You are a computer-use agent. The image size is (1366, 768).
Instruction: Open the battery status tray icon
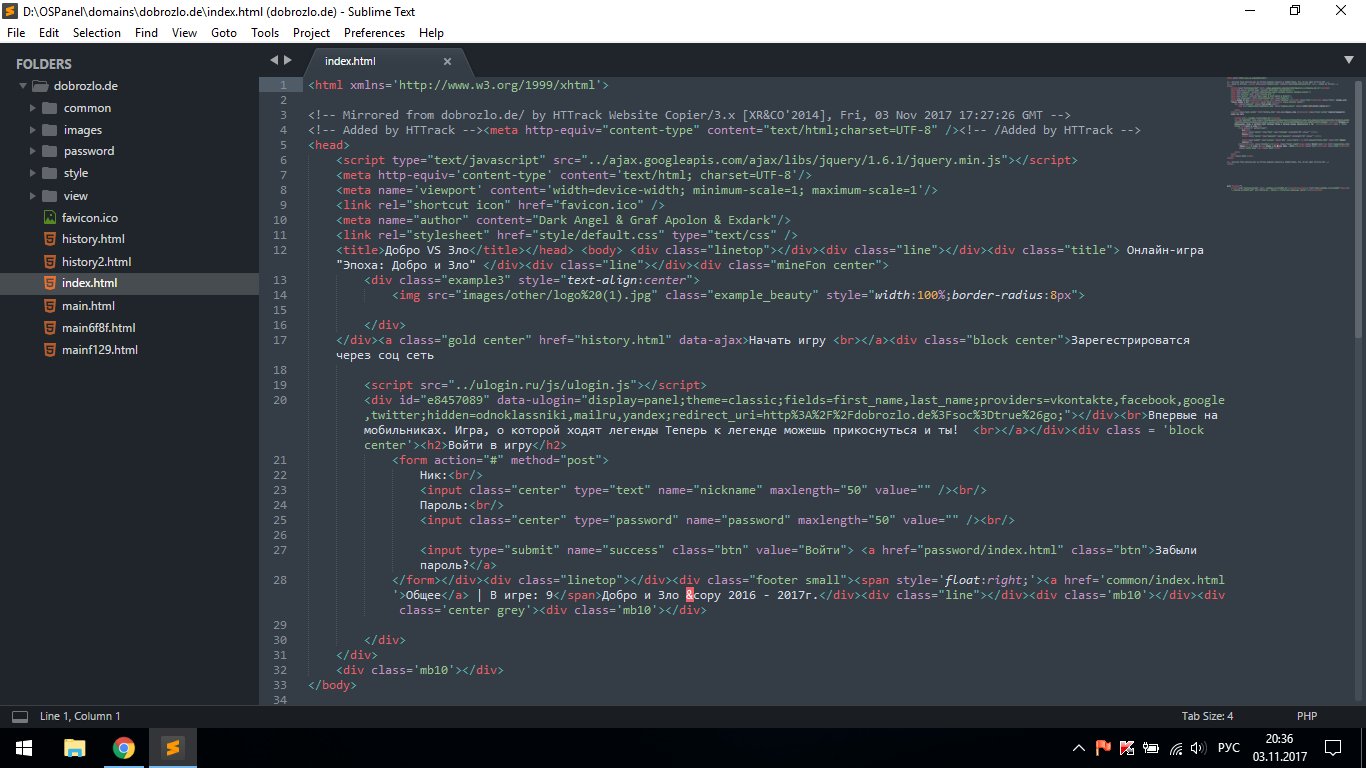(1151, 748)
